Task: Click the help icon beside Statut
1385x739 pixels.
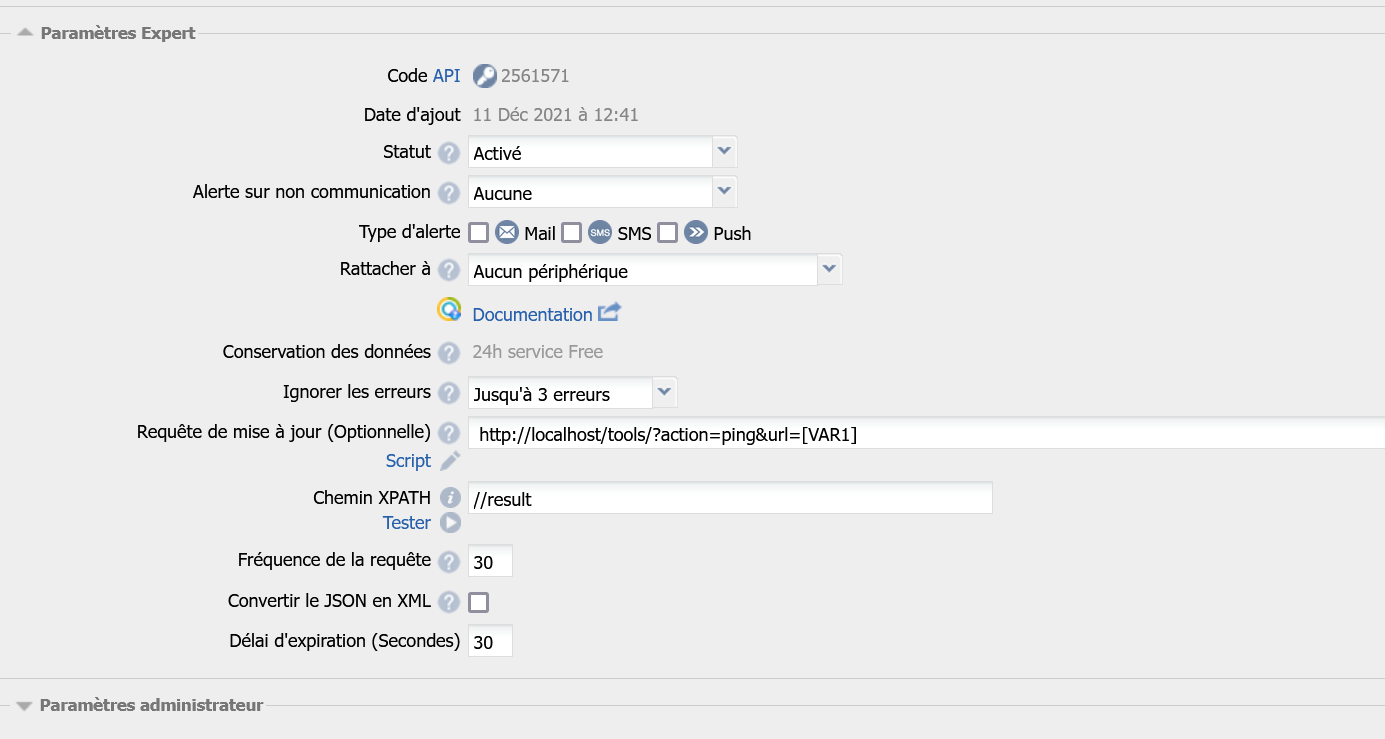Action: [x=449, y=153]
